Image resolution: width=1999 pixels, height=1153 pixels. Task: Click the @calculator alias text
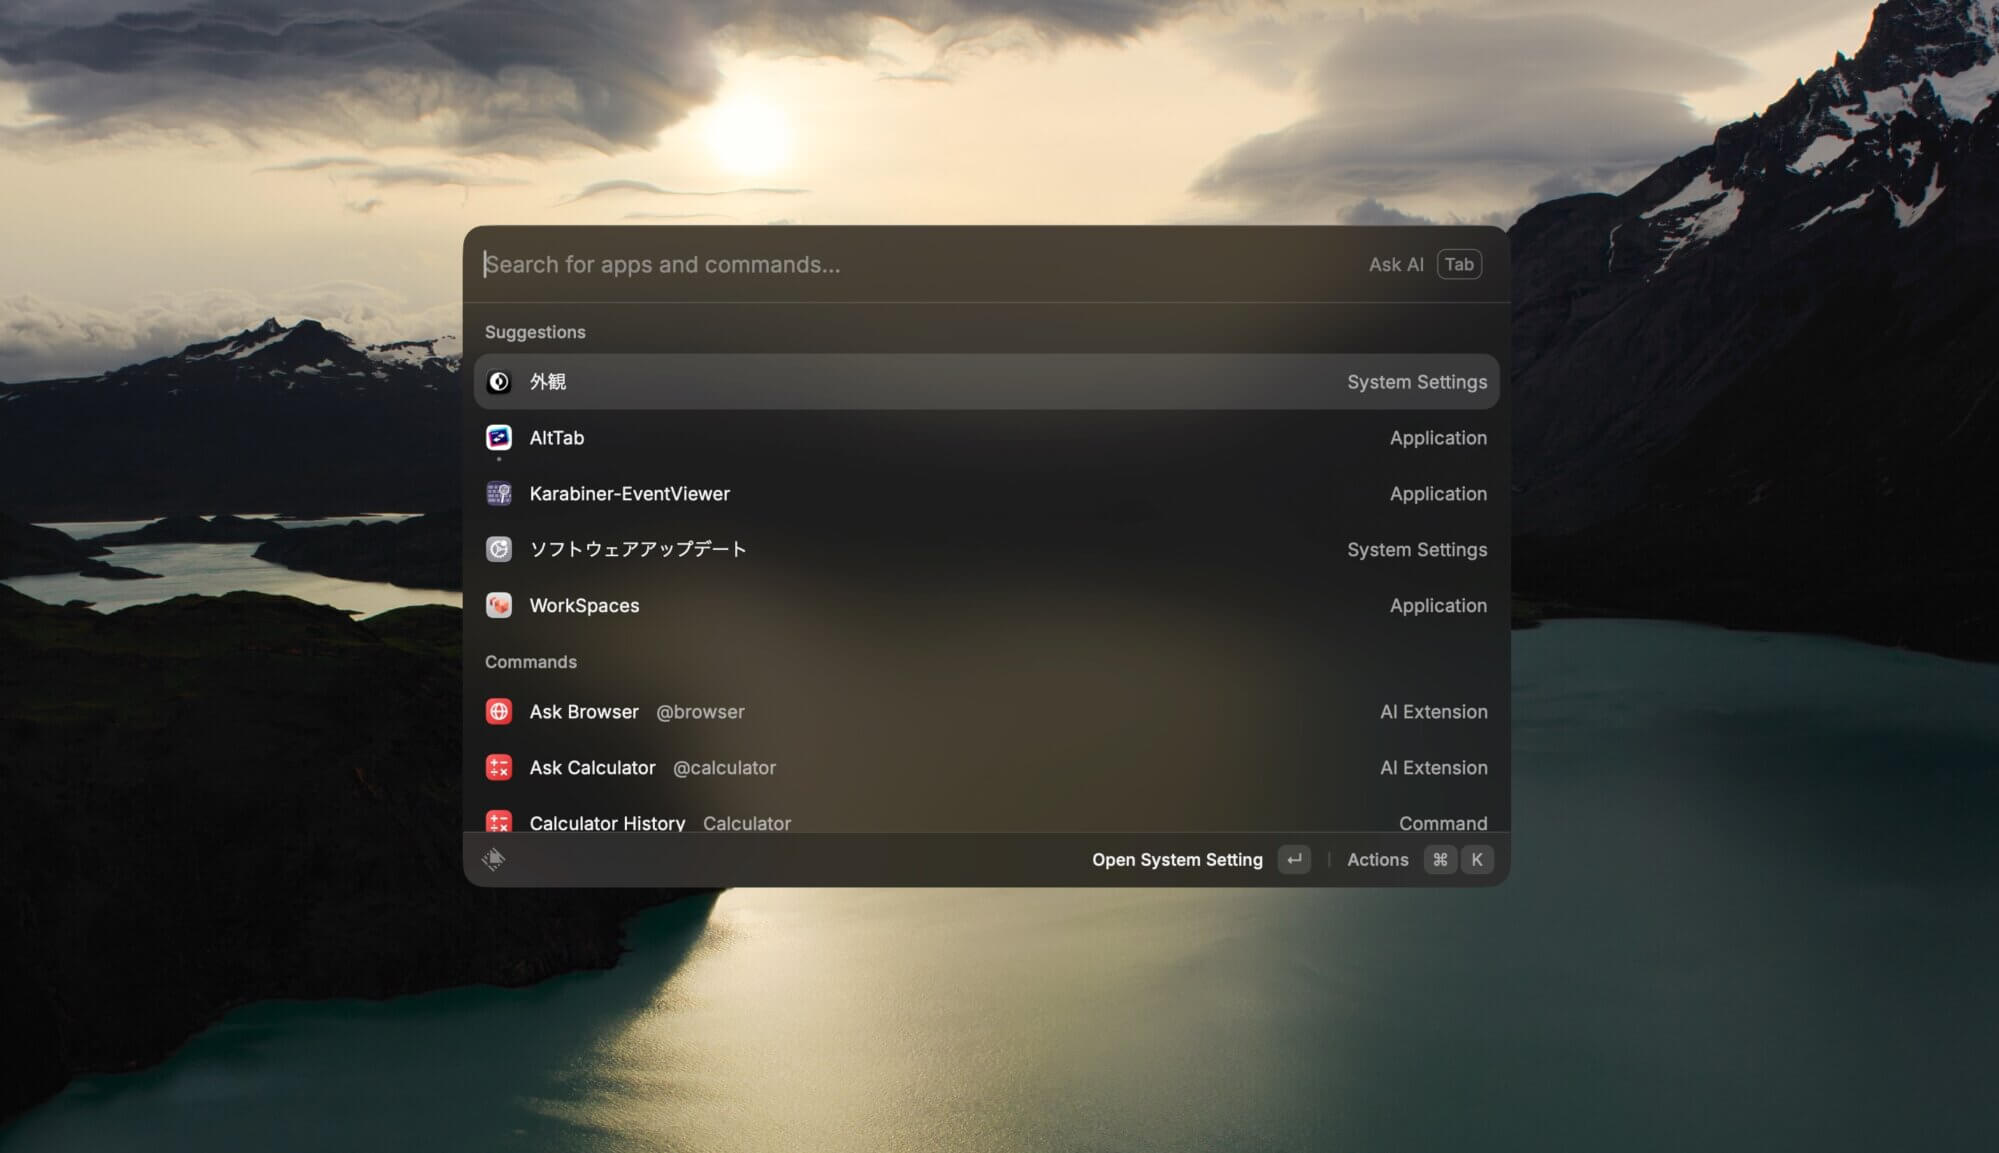pos(724,768)
